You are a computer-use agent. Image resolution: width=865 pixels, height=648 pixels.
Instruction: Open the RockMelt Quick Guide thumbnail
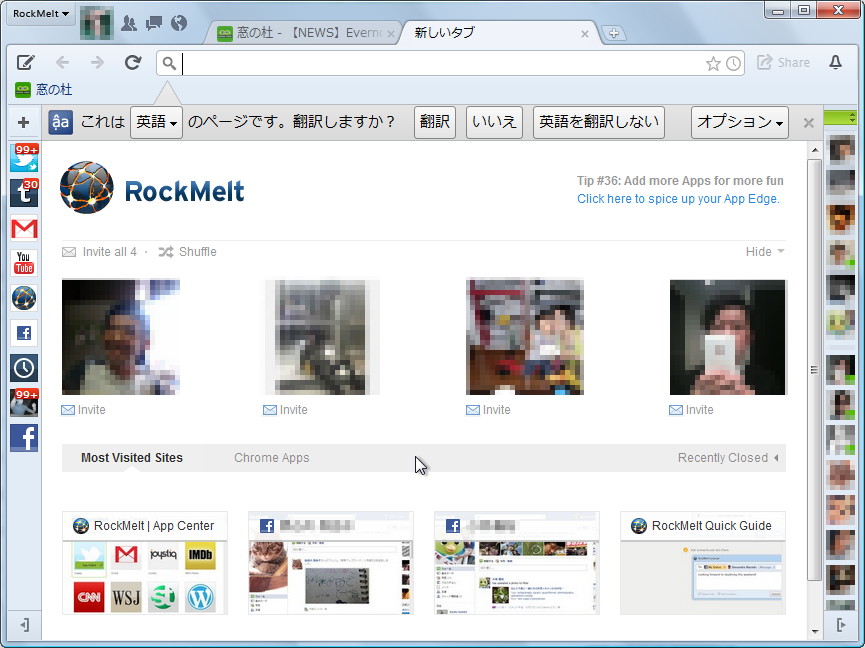coord(703,563)
